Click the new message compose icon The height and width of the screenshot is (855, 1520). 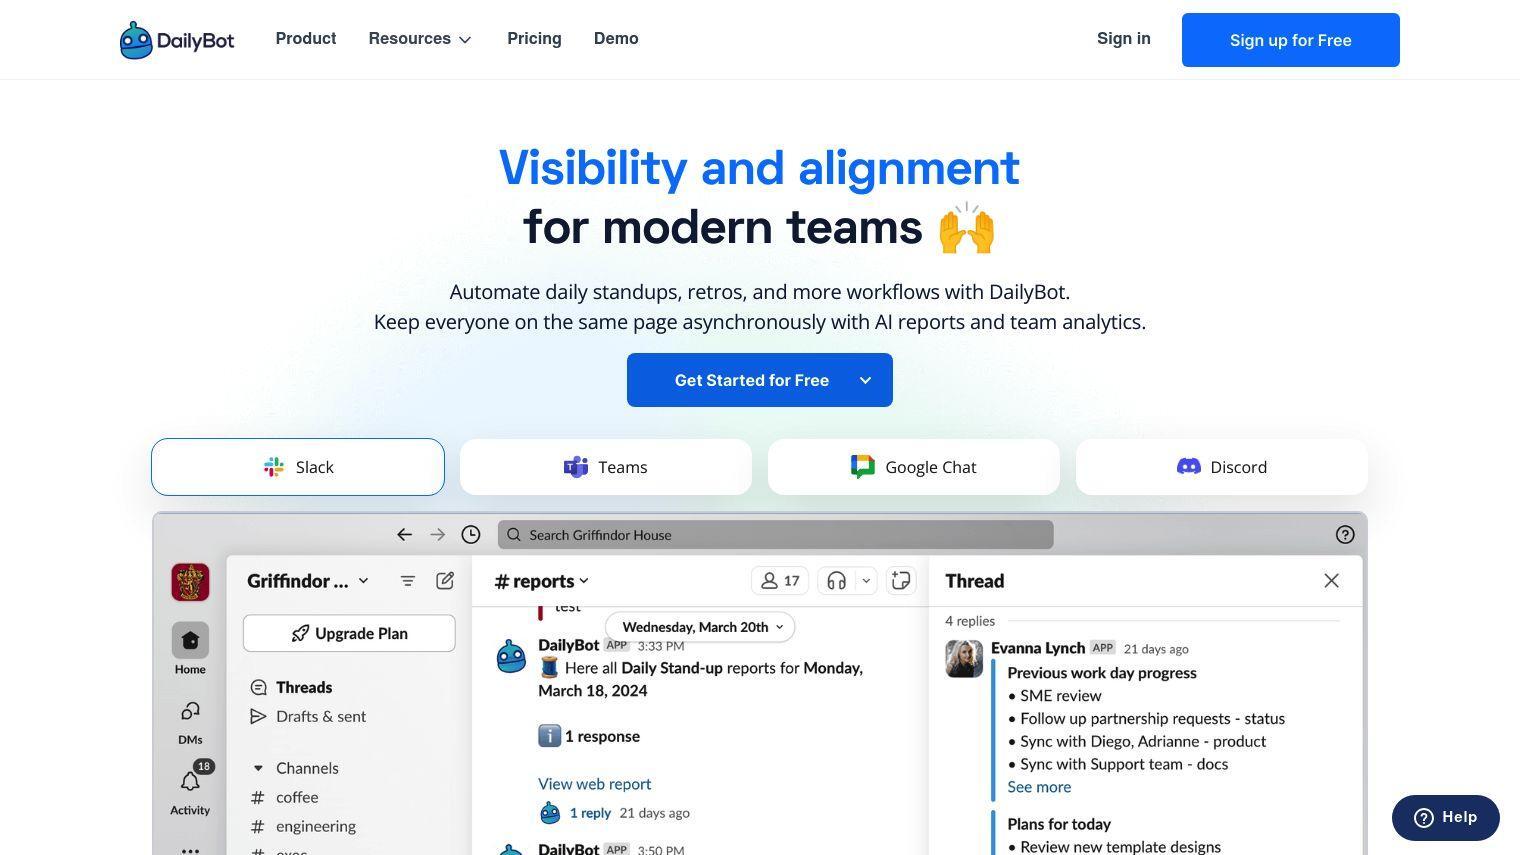tap(445, 581)
